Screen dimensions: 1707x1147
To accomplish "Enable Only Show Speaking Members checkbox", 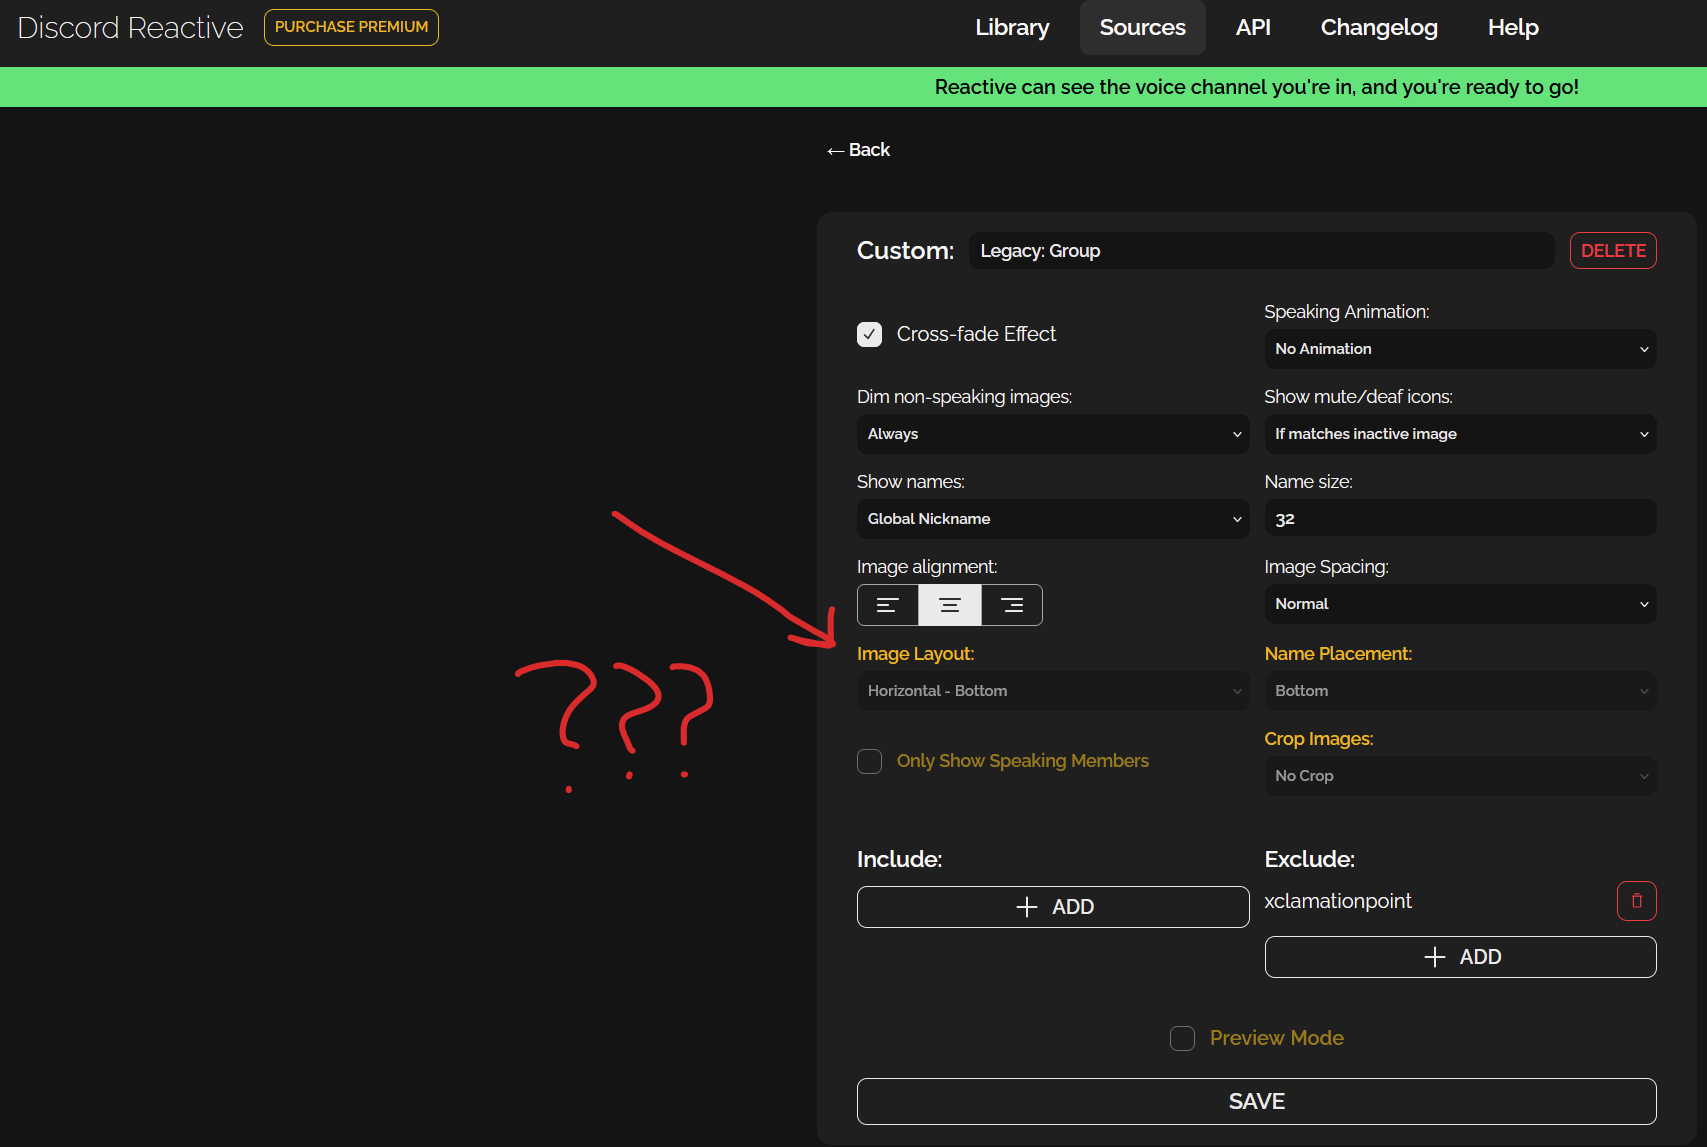I will (x=870, y=761).
